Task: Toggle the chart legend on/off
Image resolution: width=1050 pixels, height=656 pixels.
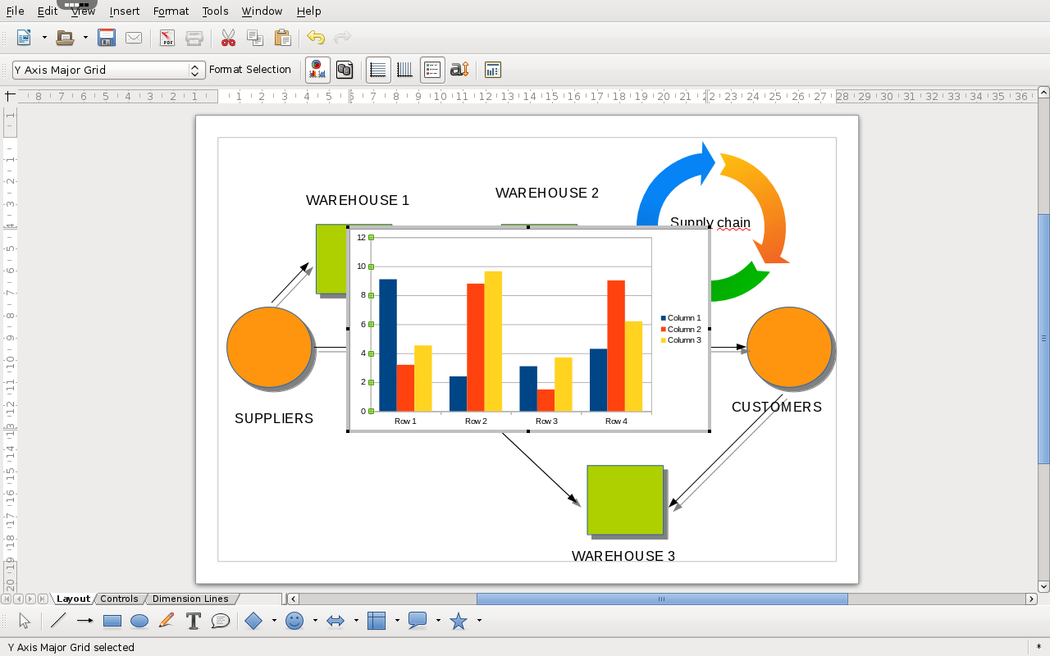Action: point(432,70)
